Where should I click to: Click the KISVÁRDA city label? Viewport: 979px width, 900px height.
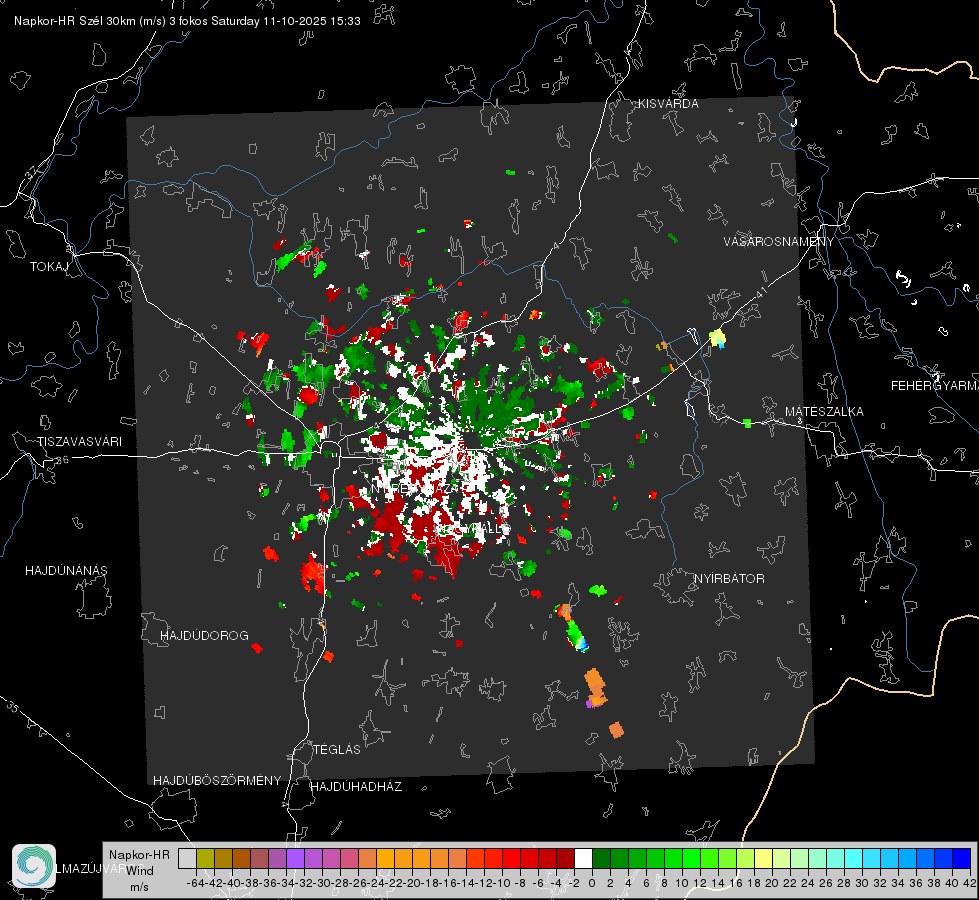coord(668,104)
